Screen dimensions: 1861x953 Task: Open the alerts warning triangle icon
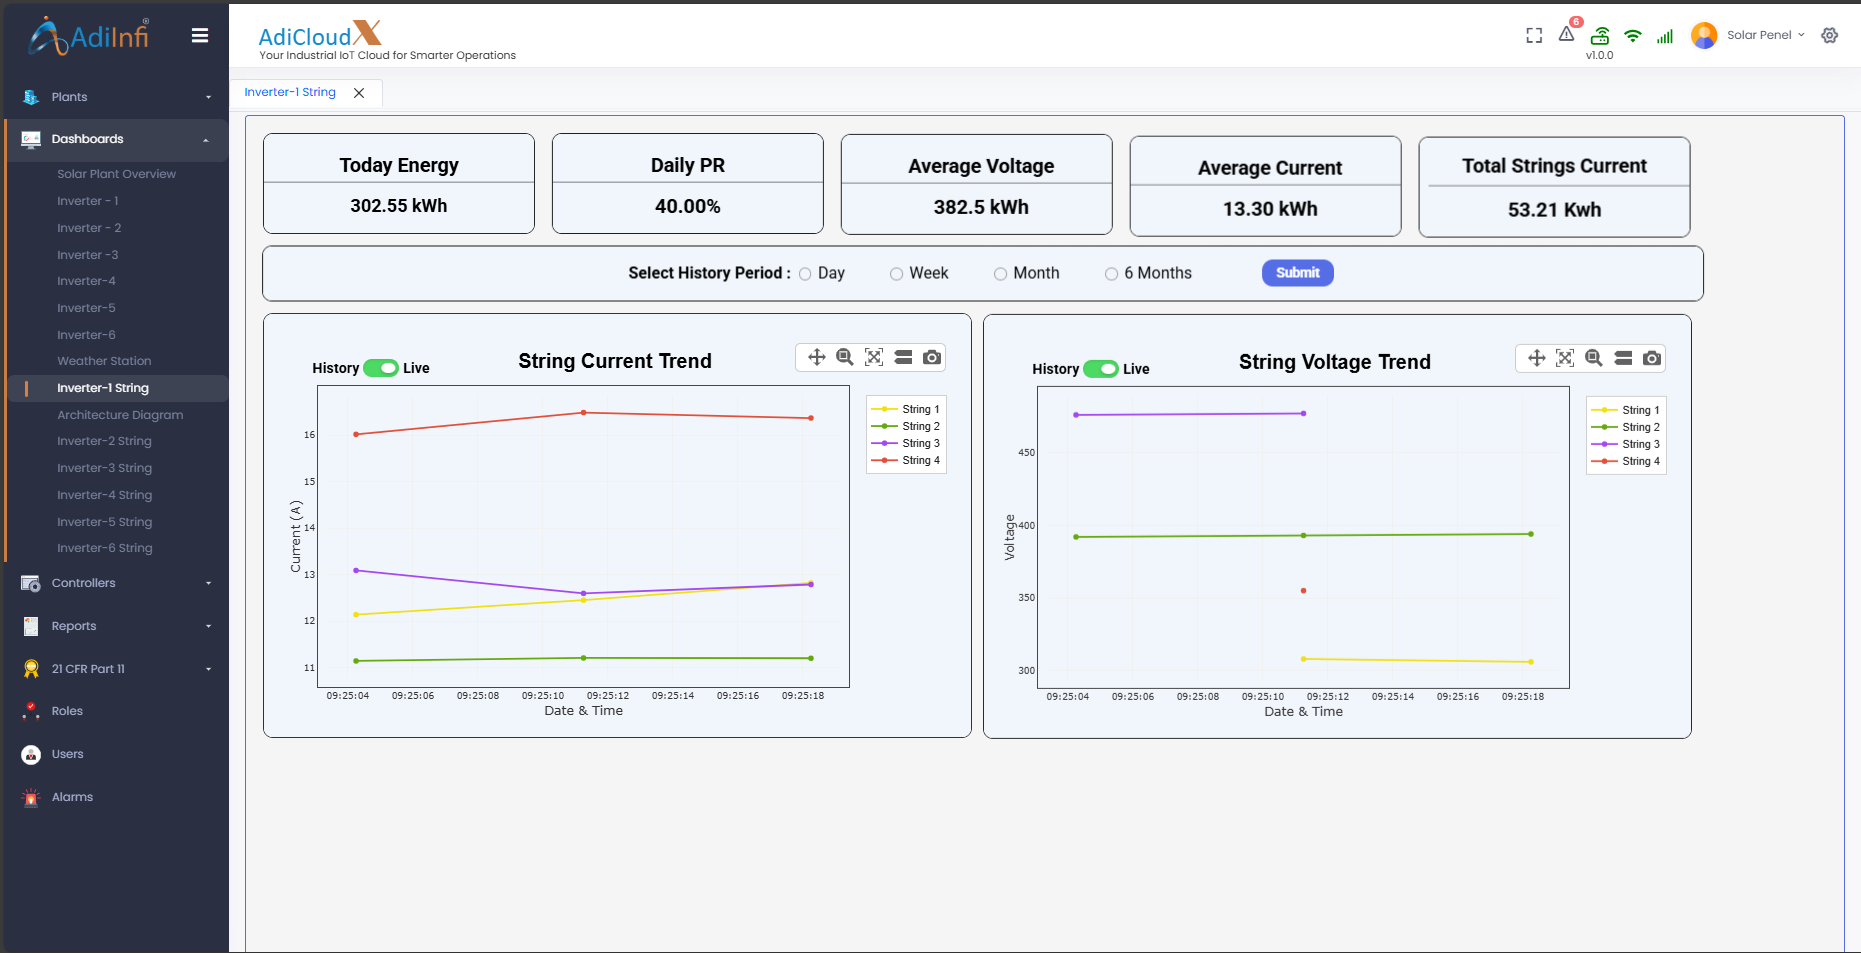1566,34
